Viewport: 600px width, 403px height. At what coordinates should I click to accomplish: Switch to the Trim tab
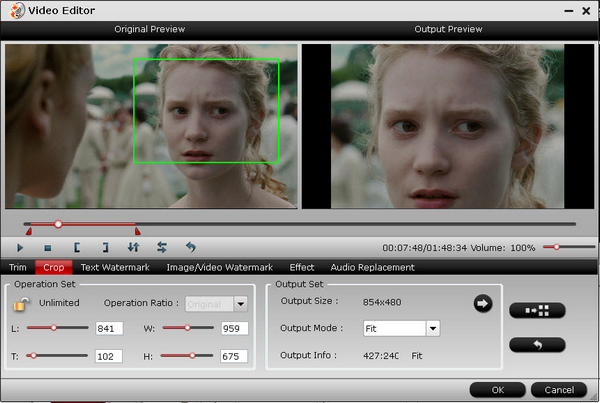click(x=18, y=267)
